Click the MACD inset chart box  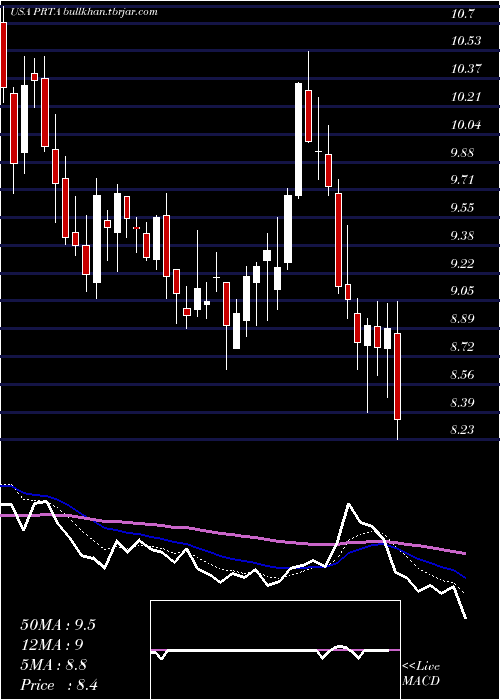pyautogui.click(x=275, y=650)
